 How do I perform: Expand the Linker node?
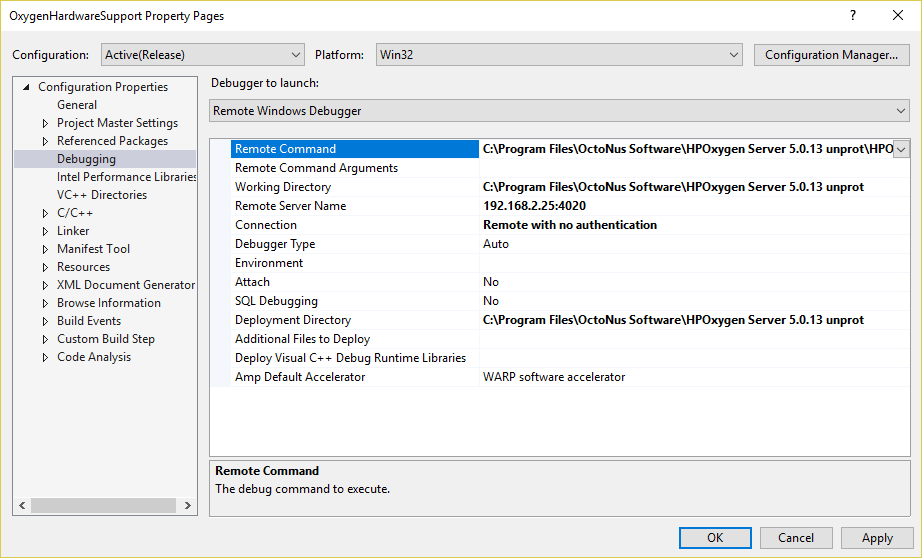[45, 232]
